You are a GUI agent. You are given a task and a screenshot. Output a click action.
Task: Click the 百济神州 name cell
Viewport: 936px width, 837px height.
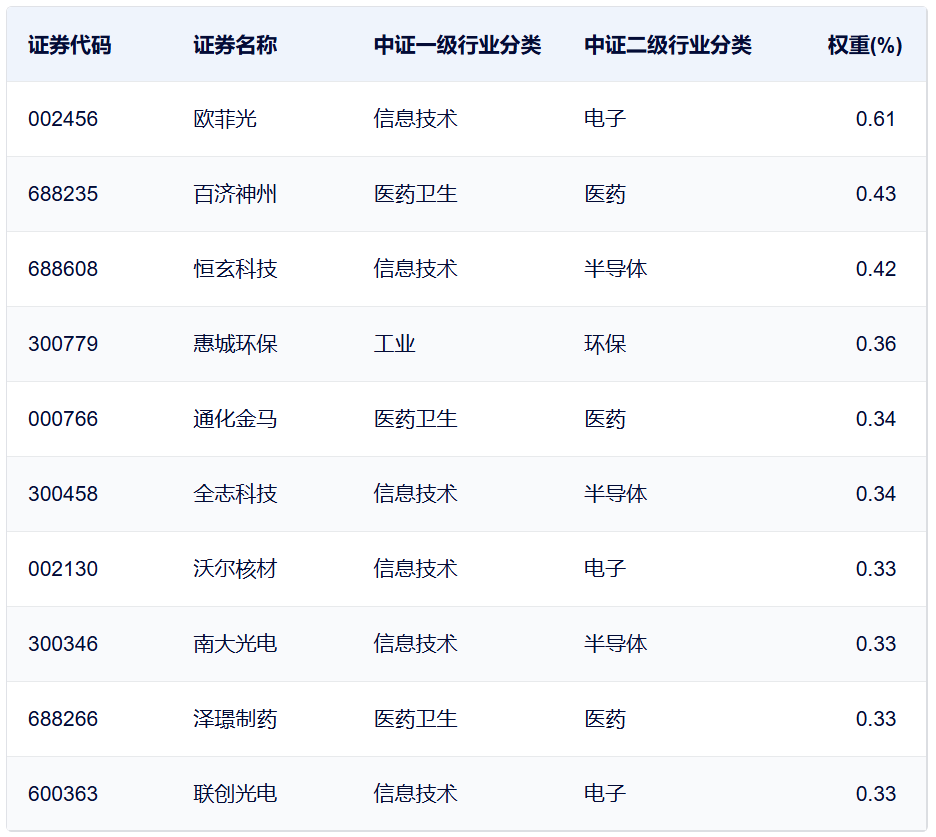coord(235,194)
